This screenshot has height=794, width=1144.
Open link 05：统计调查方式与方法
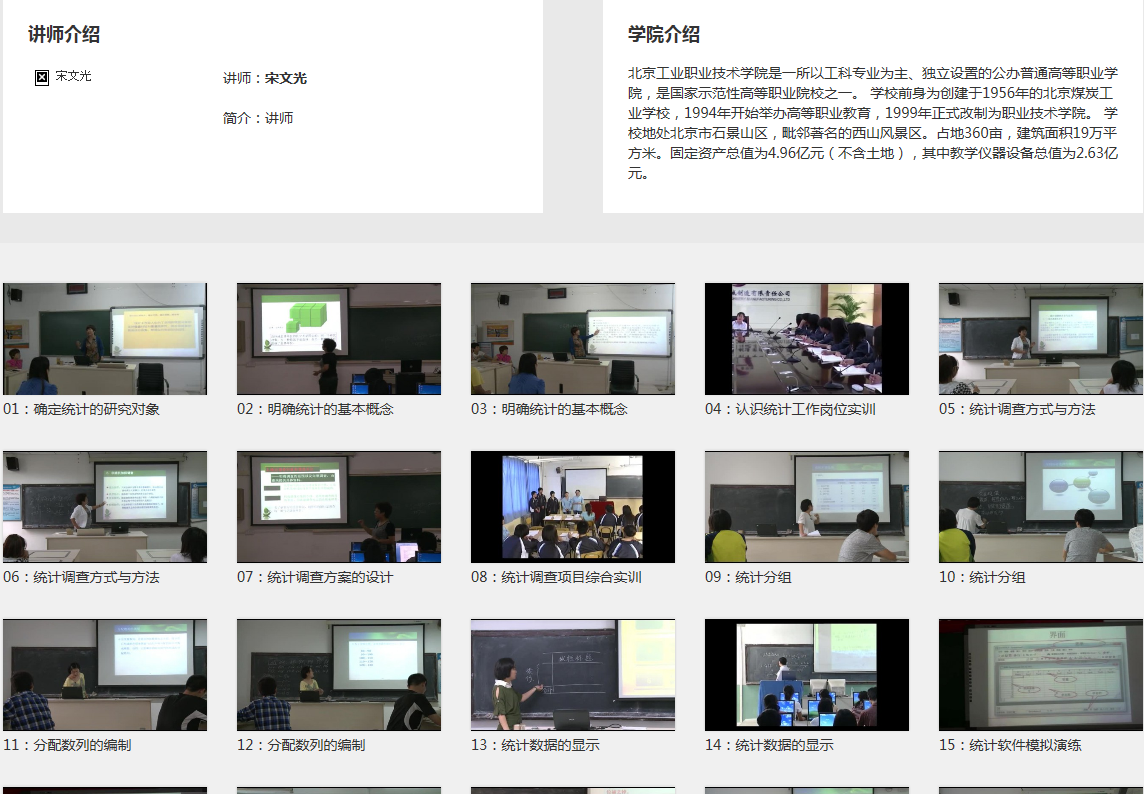click(1017, 409)
